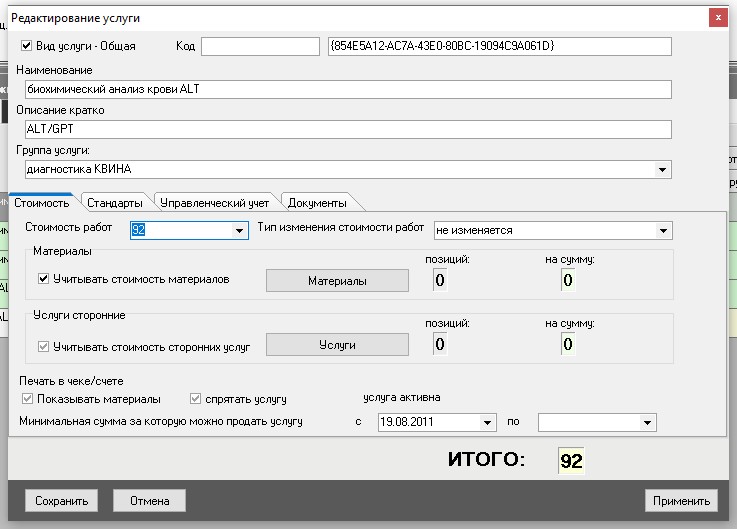Viewport: 737px width, 529px height.
Task: Expand Тип изменения стоимости работ dropdown
Action: [x=663, y=231]
